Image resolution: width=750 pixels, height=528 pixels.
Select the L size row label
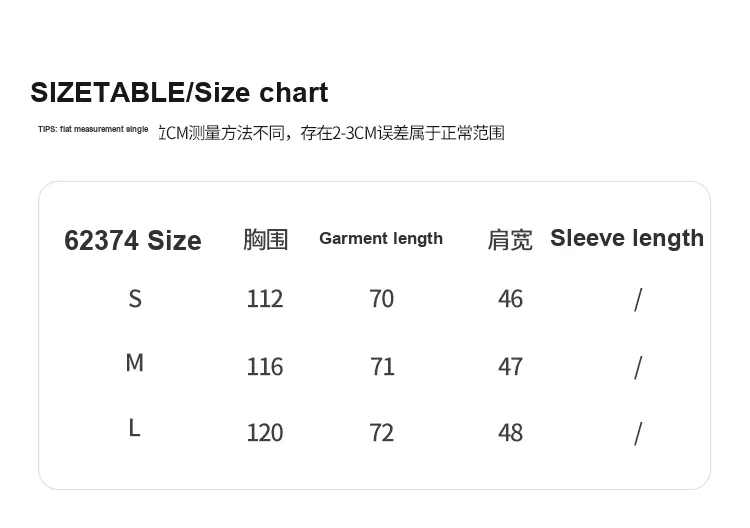[134, 428]
